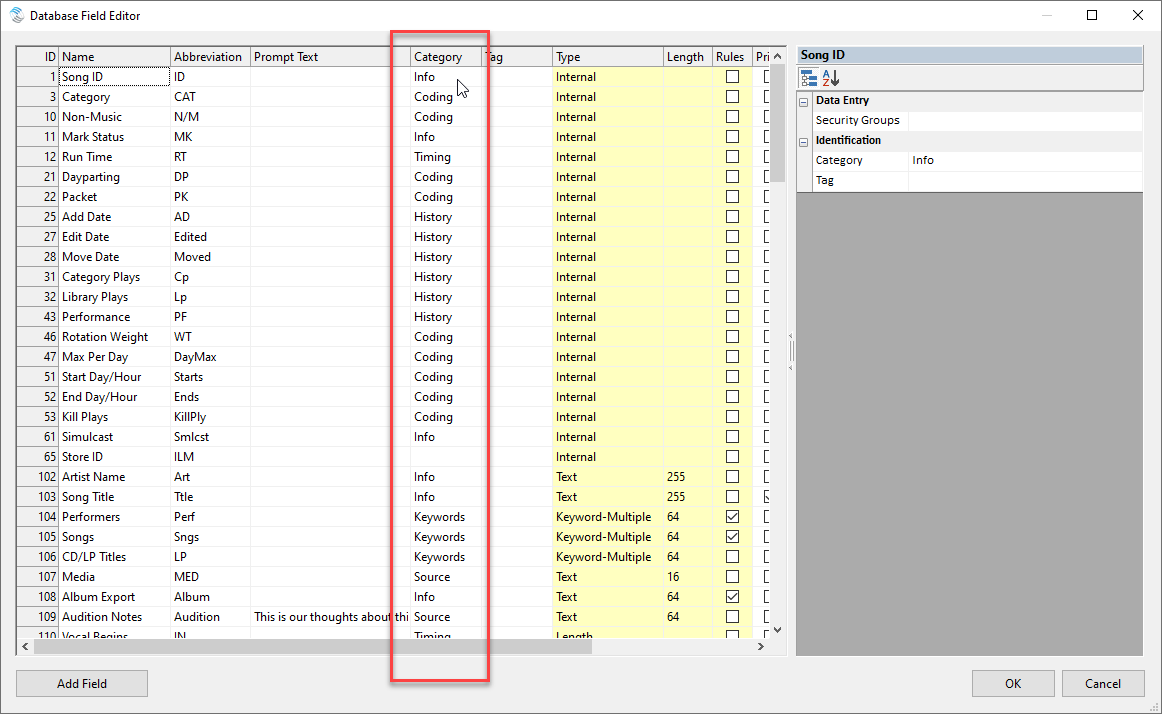Collapse the Identification property group
Screen dimensions: 1162x714
803,141
